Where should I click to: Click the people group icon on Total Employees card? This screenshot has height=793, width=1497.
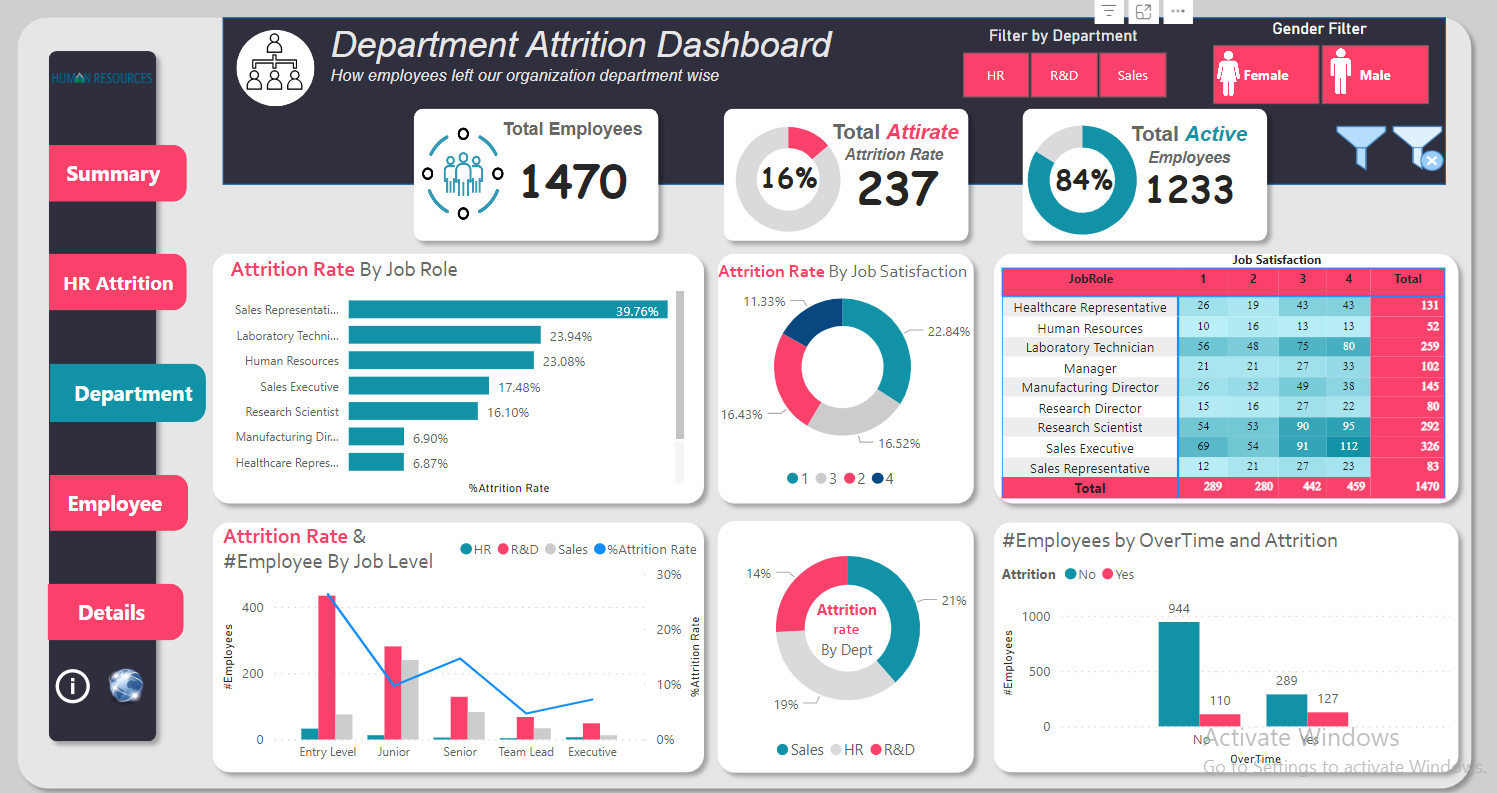point(462,174)
